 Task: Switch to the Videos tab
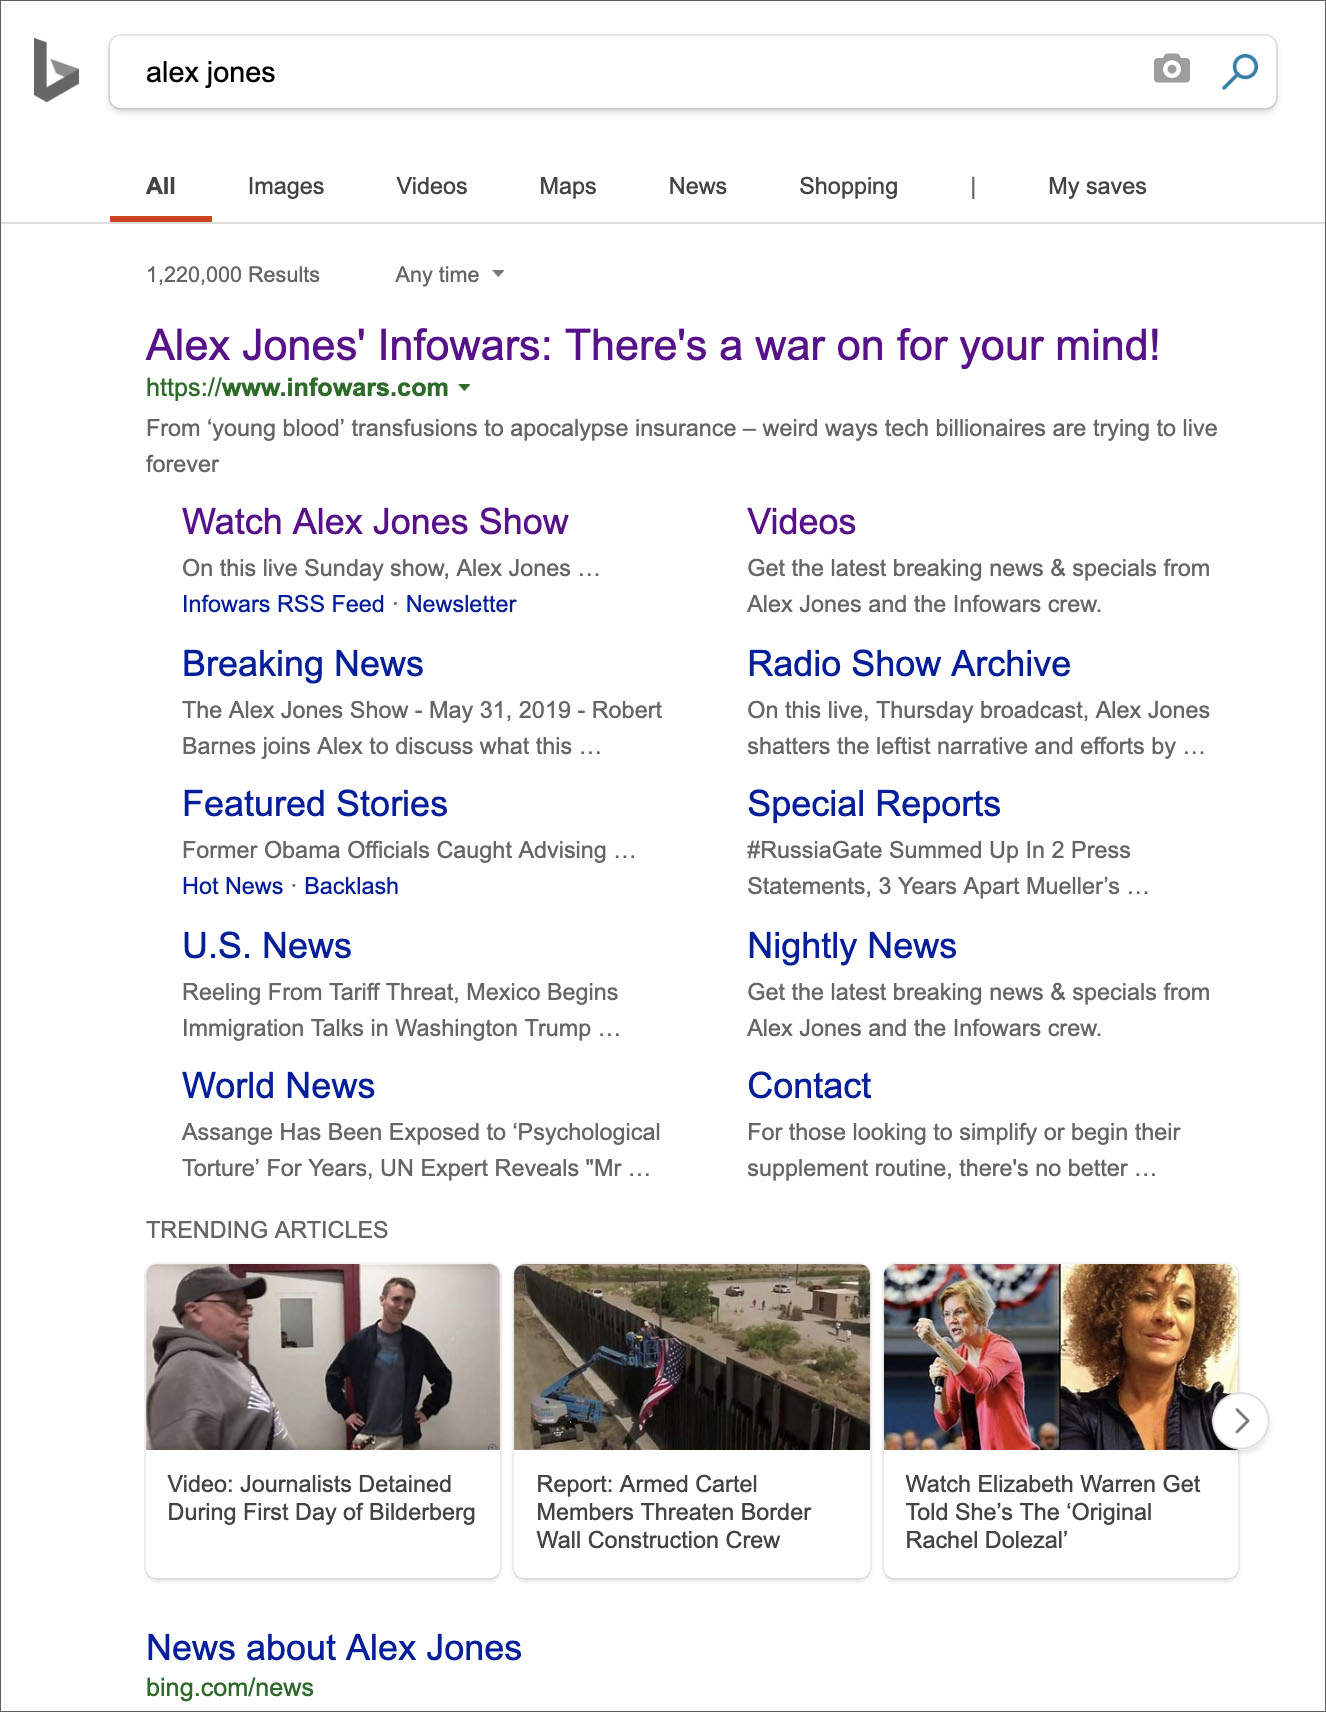click(431, 187)
